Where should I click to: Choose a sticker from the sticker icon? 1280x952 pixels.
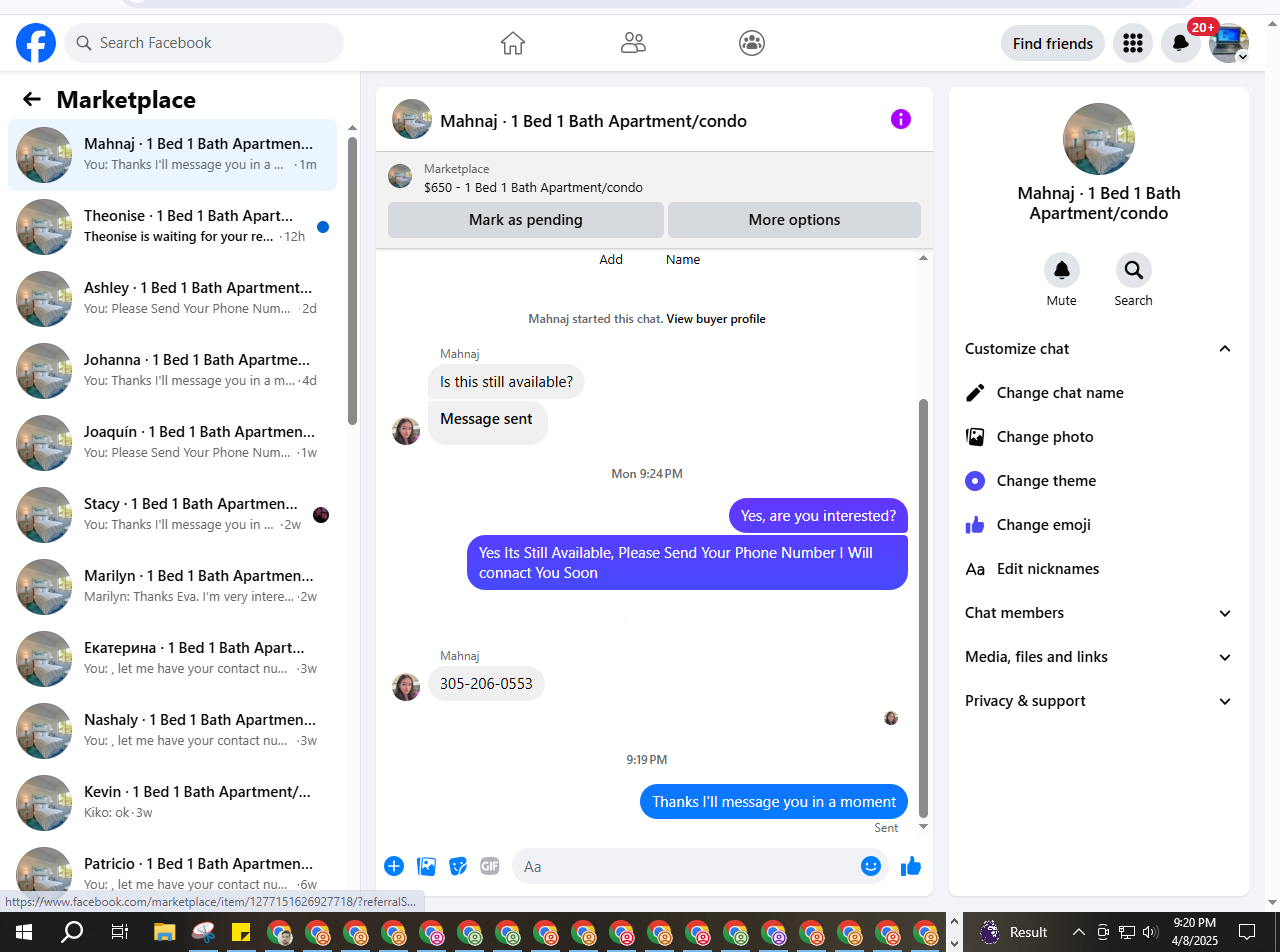coord(458,866)
